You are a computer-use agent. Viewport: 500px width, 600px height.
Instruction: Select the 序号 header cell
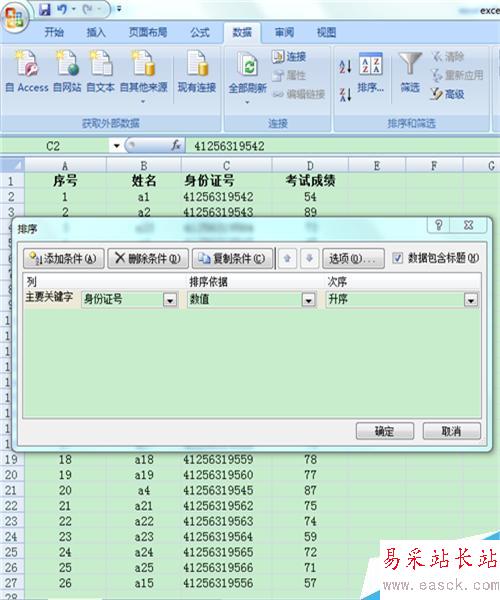coord(65,181)
